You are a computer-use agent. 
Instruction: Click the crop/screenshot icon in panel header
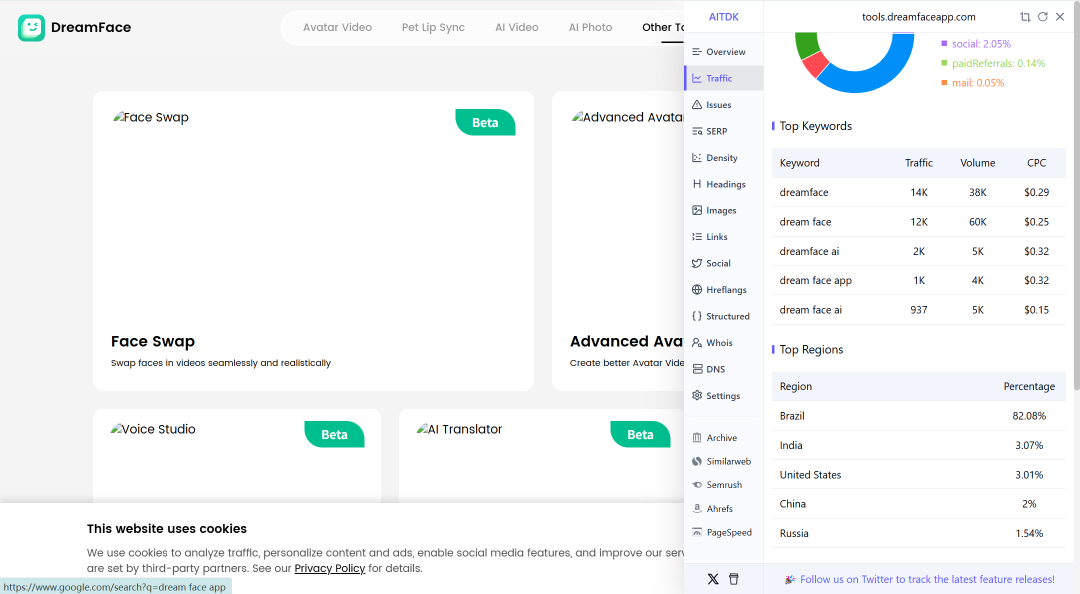[1025, 17]
